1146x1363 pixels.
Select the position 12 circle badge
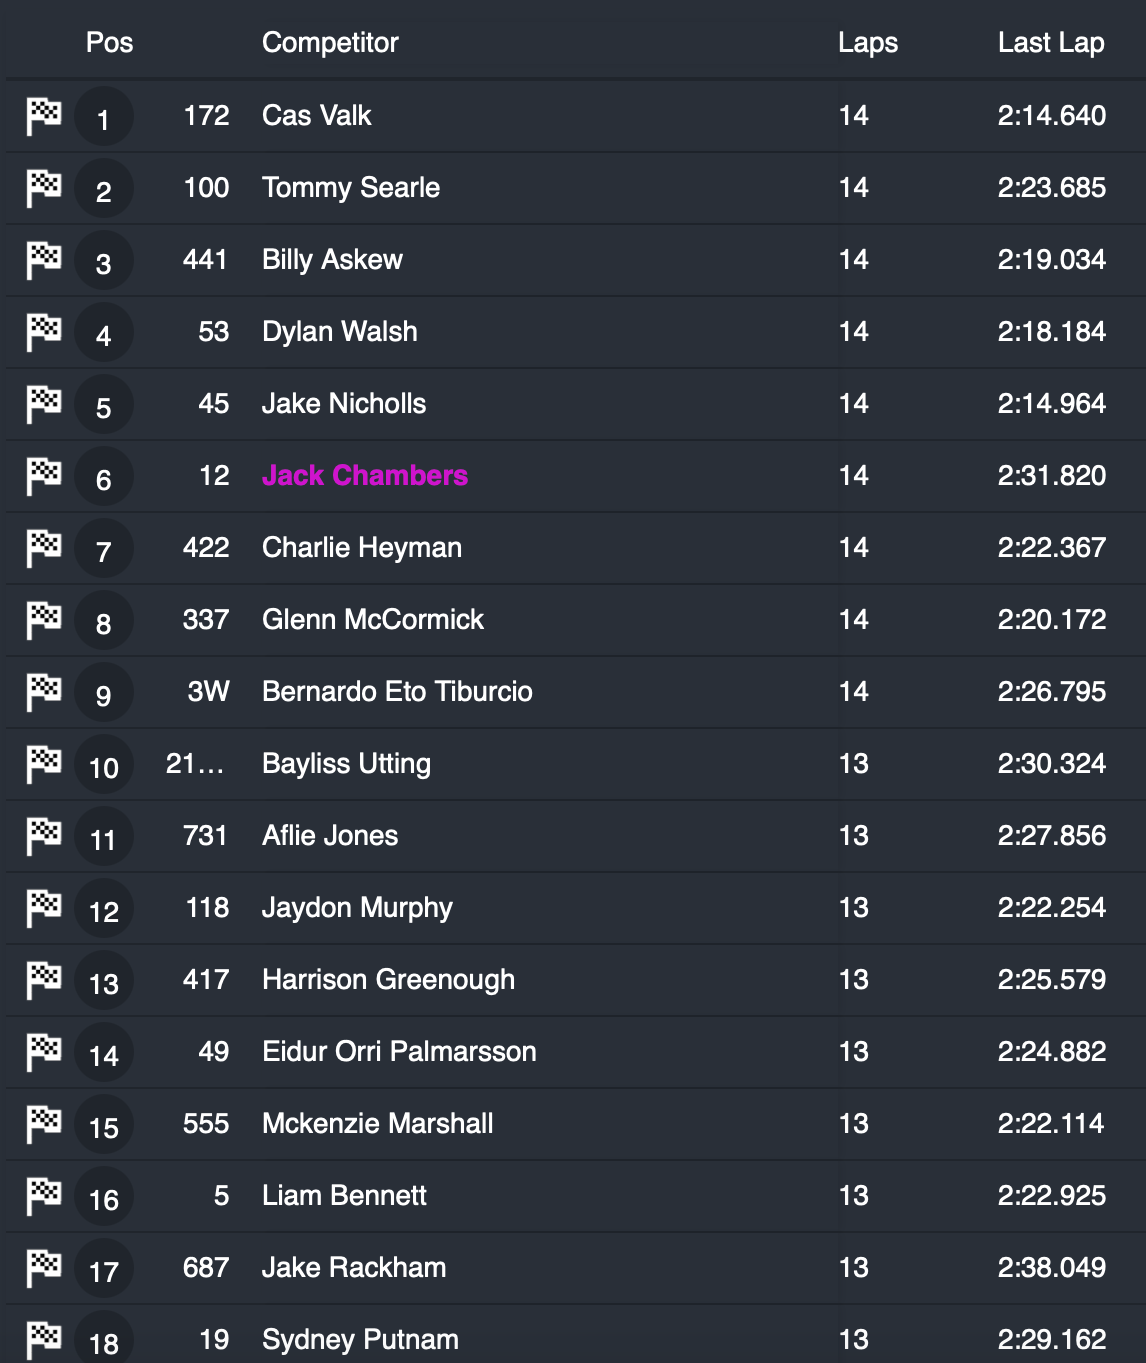click(103, 909)
